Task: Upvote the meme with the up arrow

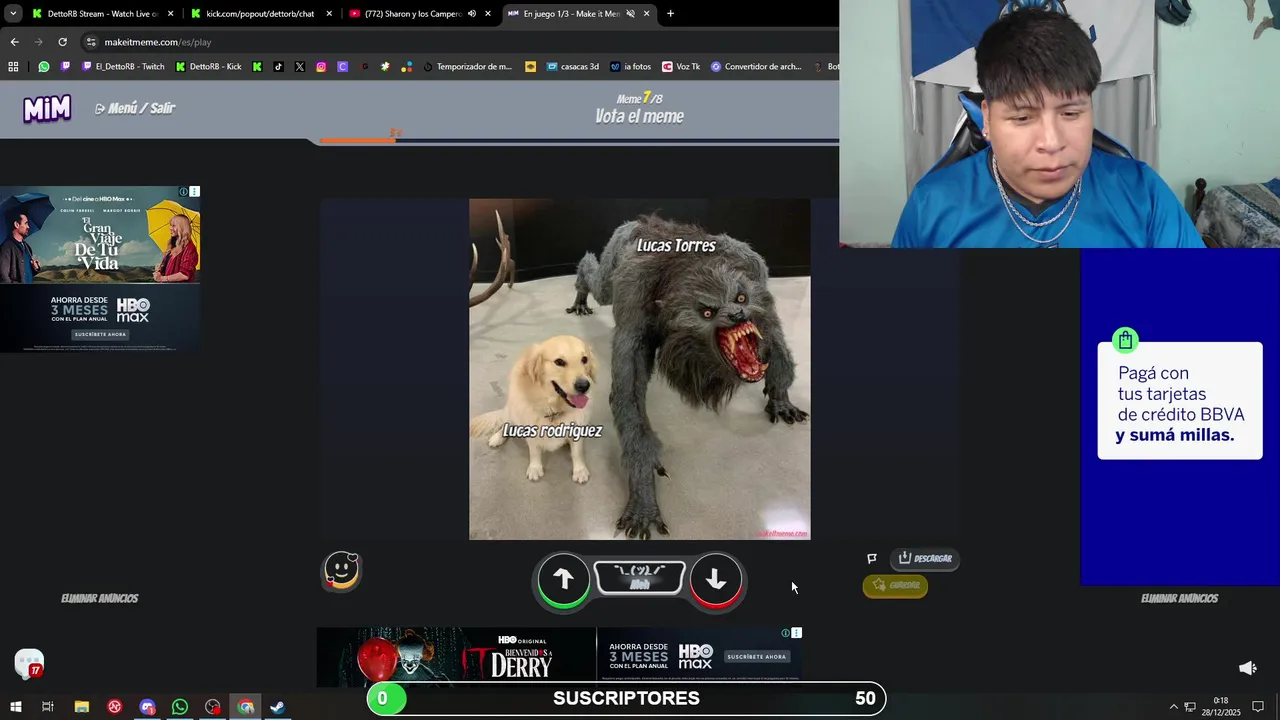Action: pos(563,579)
